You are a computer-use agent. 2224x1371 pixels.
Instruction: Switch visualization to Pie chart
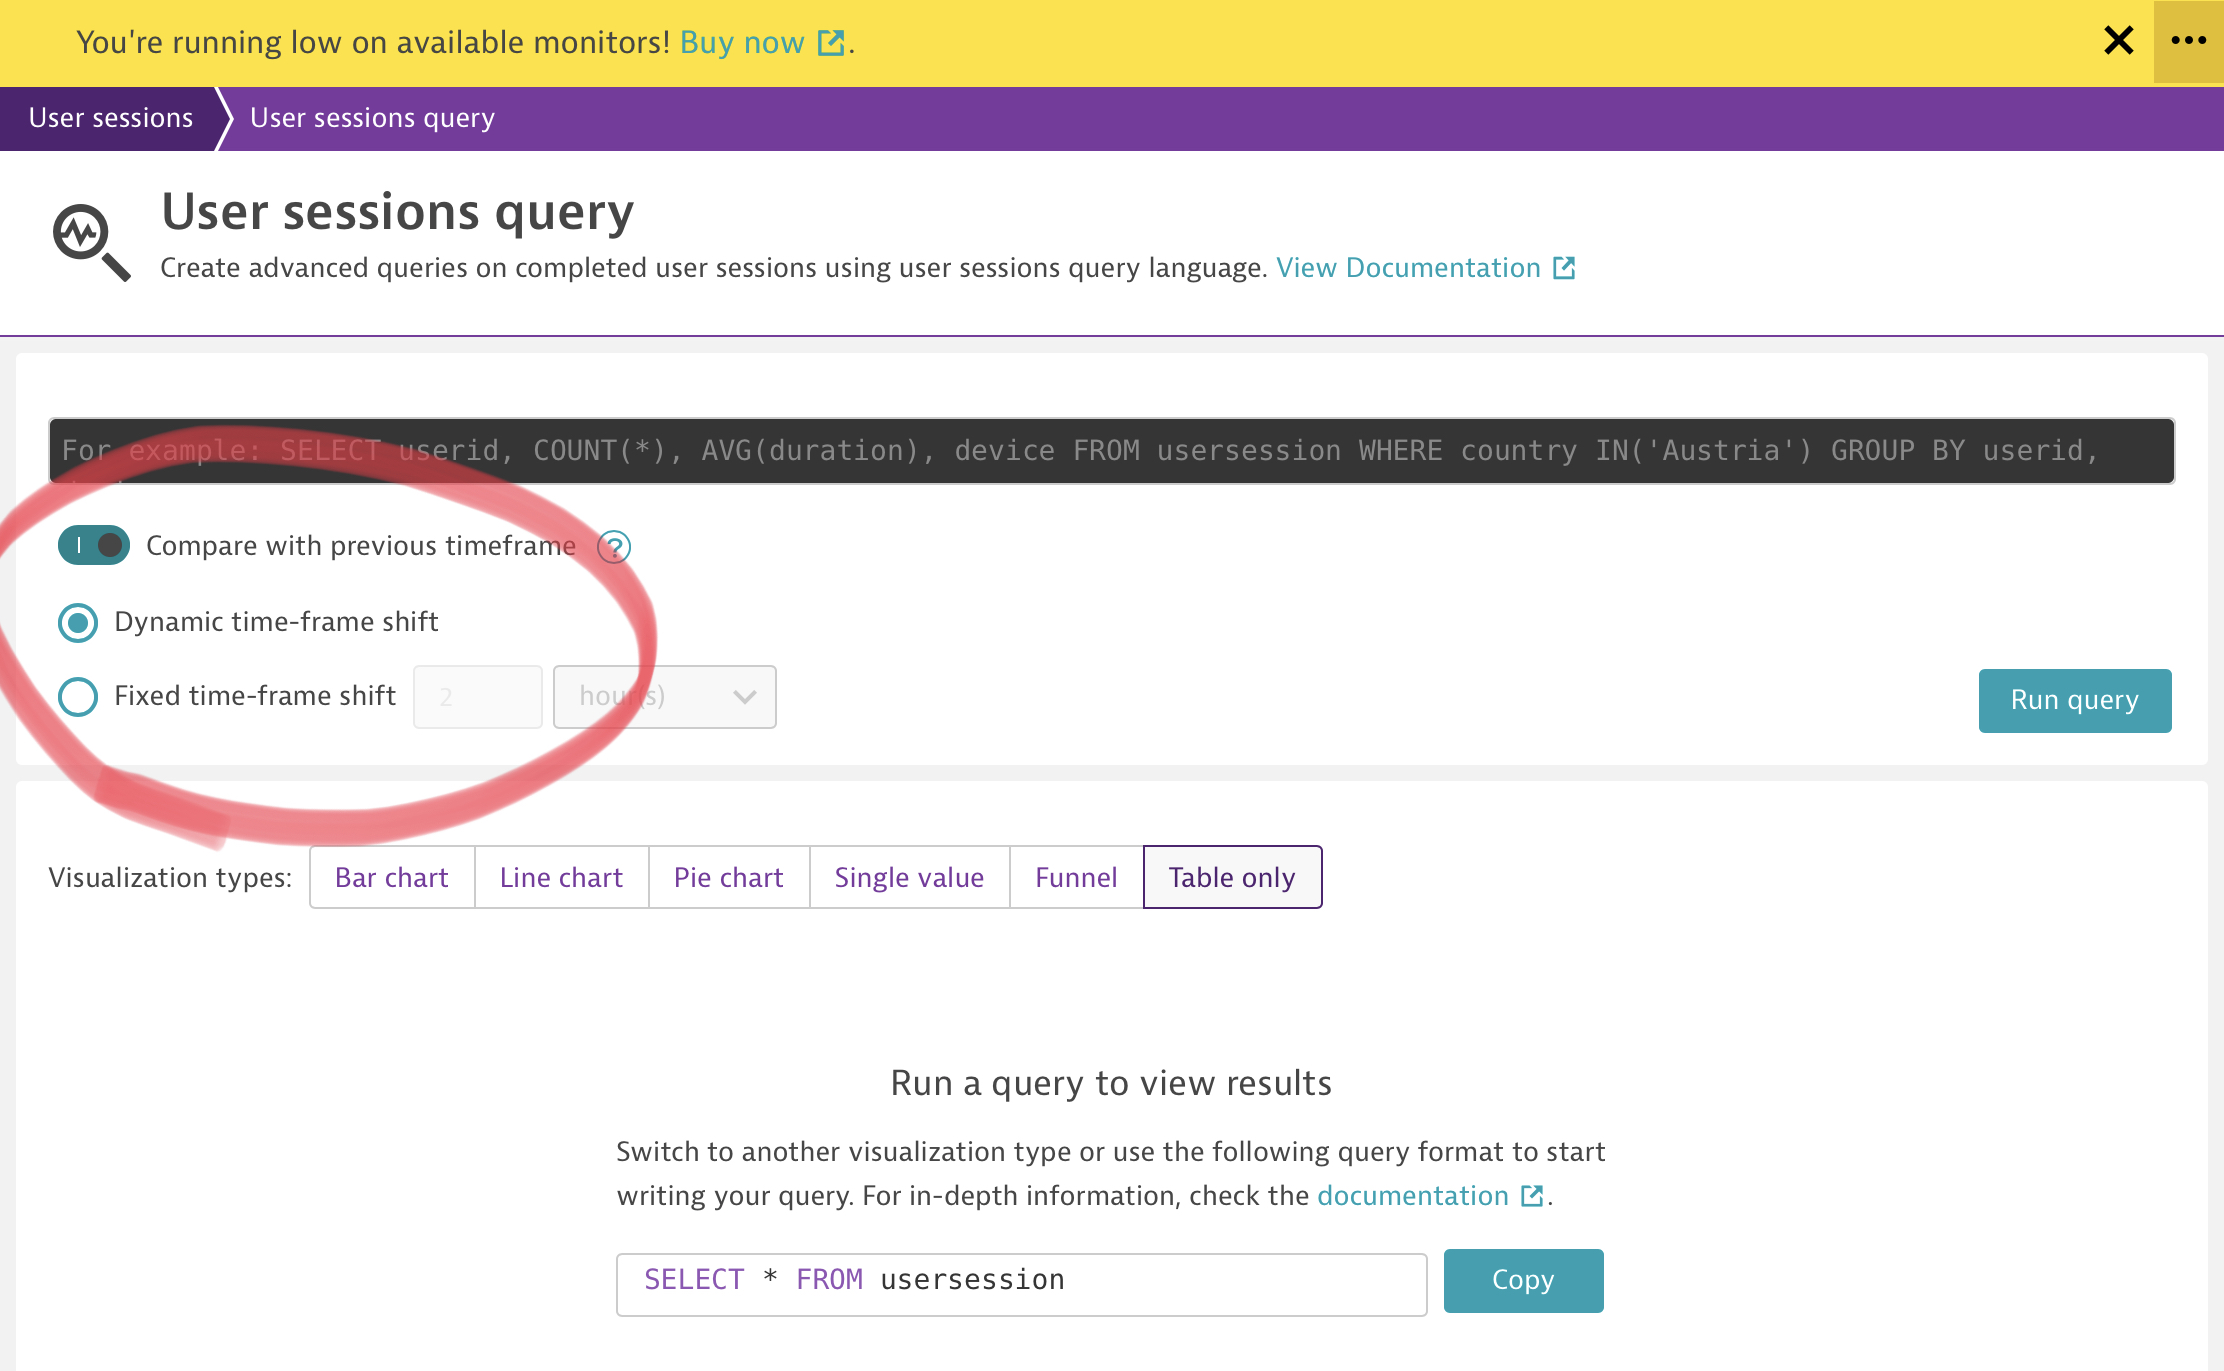[x=728, y=877]
